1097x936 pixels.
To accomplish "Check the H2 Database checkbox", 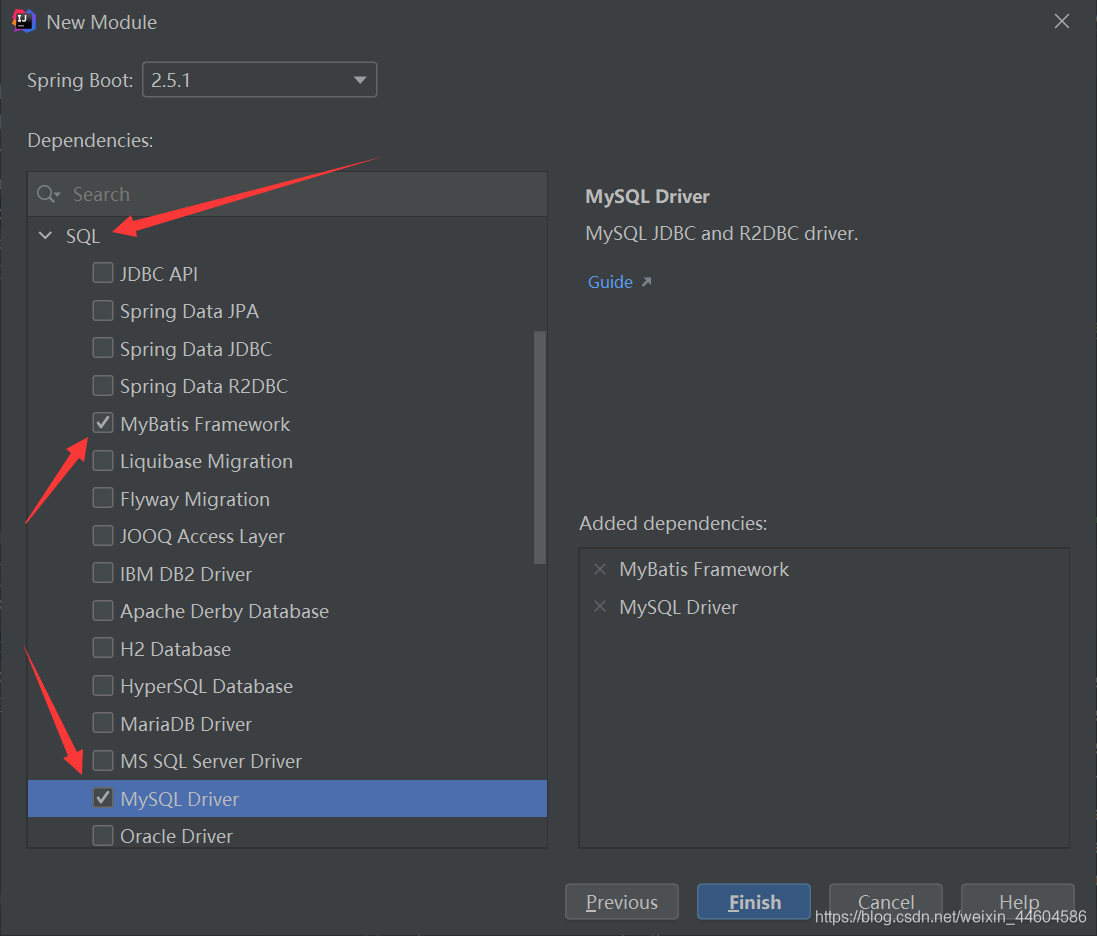I will point(103,648).
